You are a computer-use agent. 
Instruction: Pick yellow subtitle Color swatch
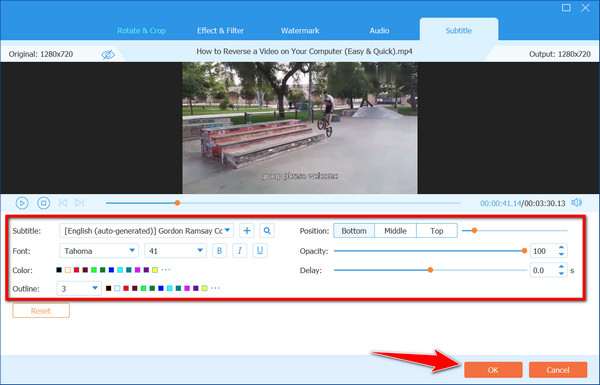tap(155, 270)
